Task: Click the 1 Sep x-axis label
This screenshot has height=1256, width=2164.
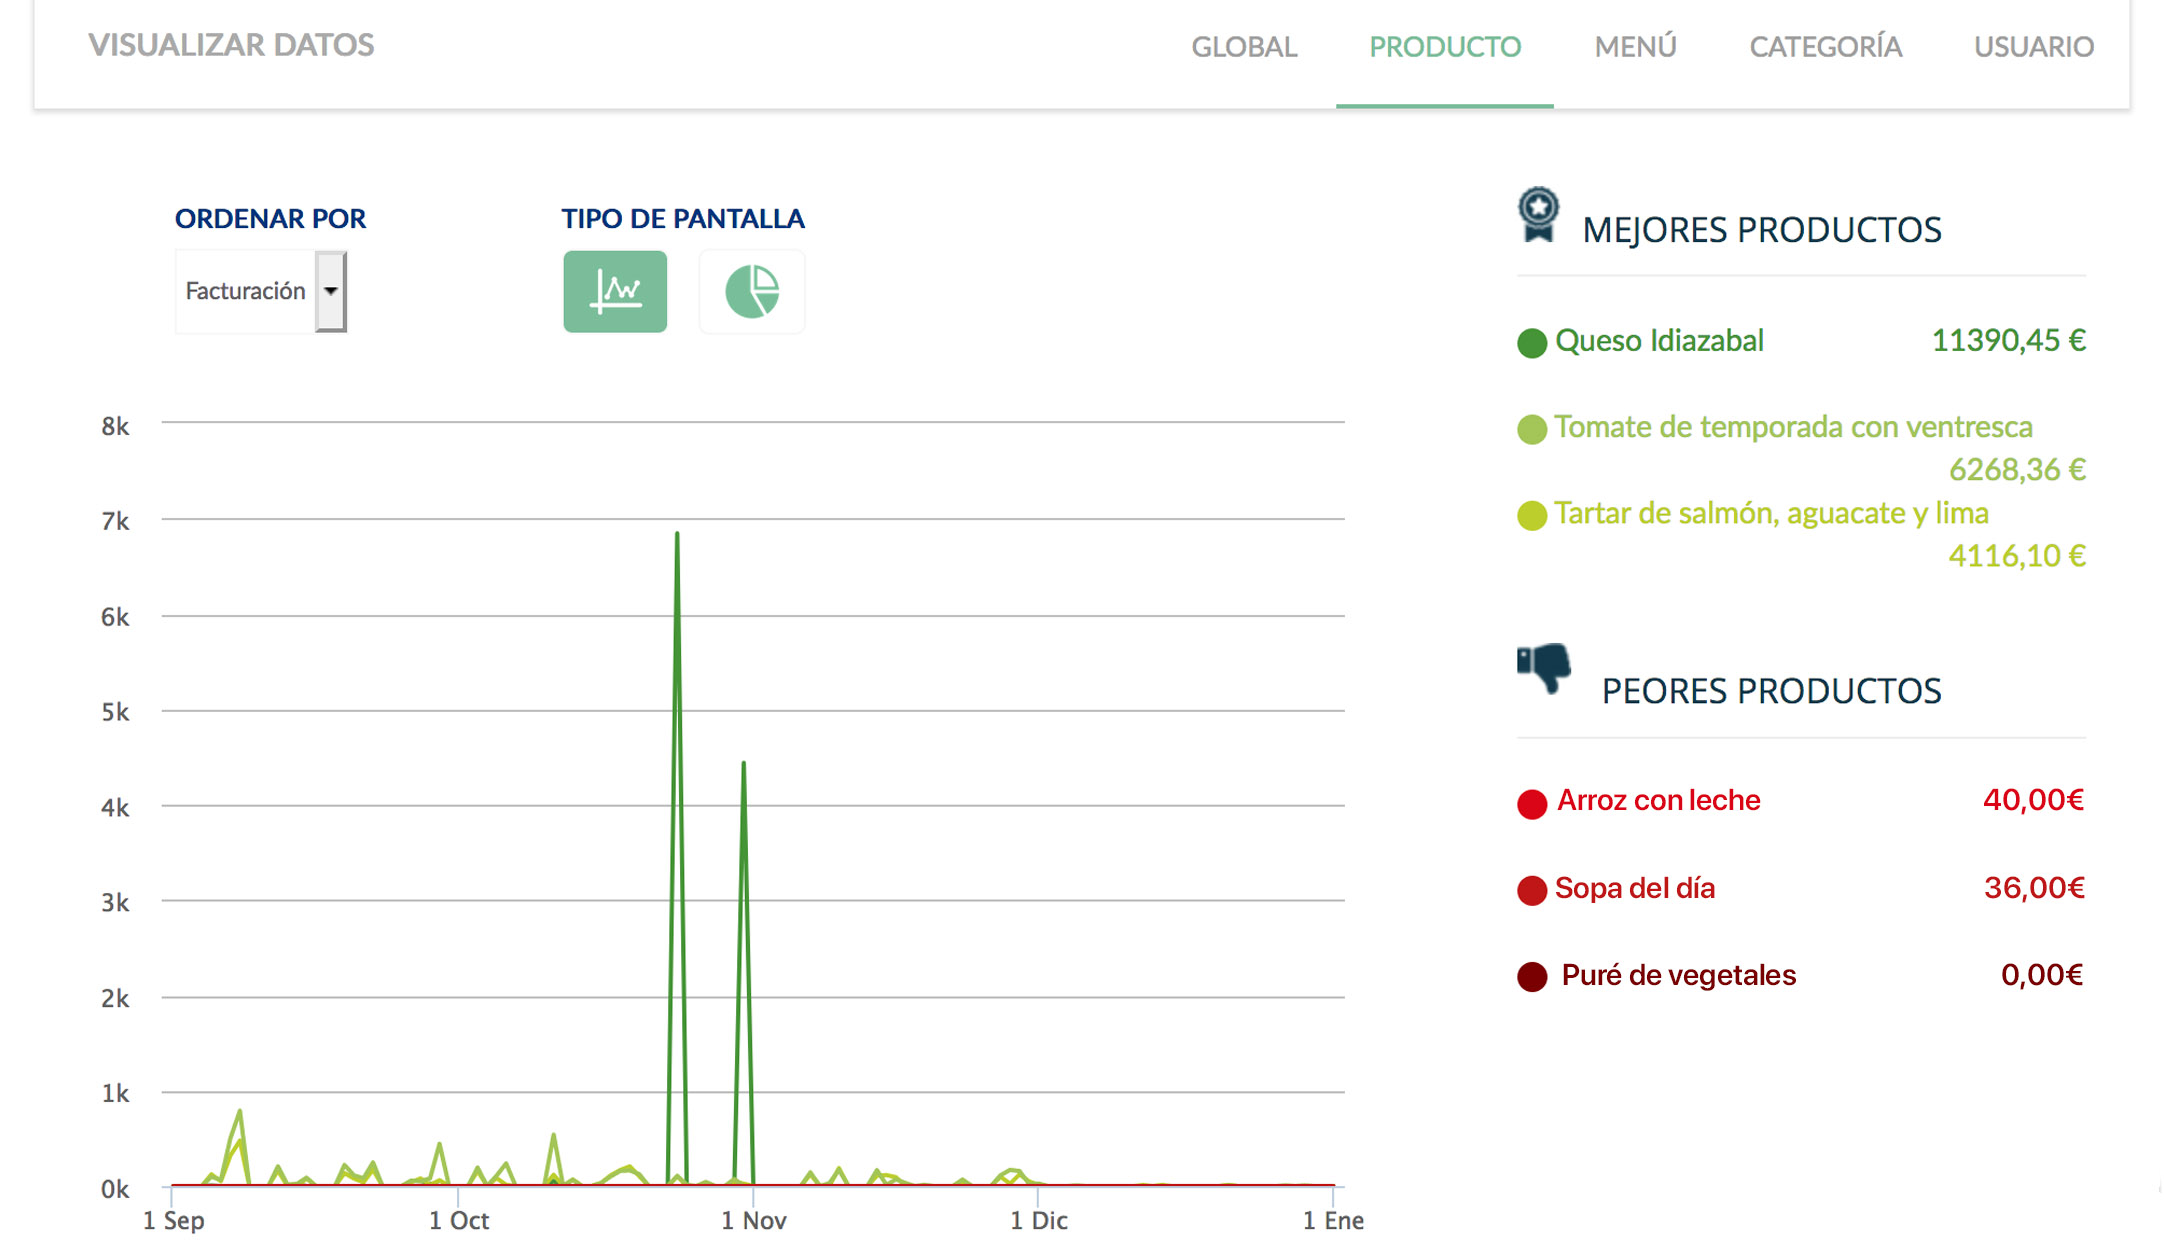Action: [174, 1221]
